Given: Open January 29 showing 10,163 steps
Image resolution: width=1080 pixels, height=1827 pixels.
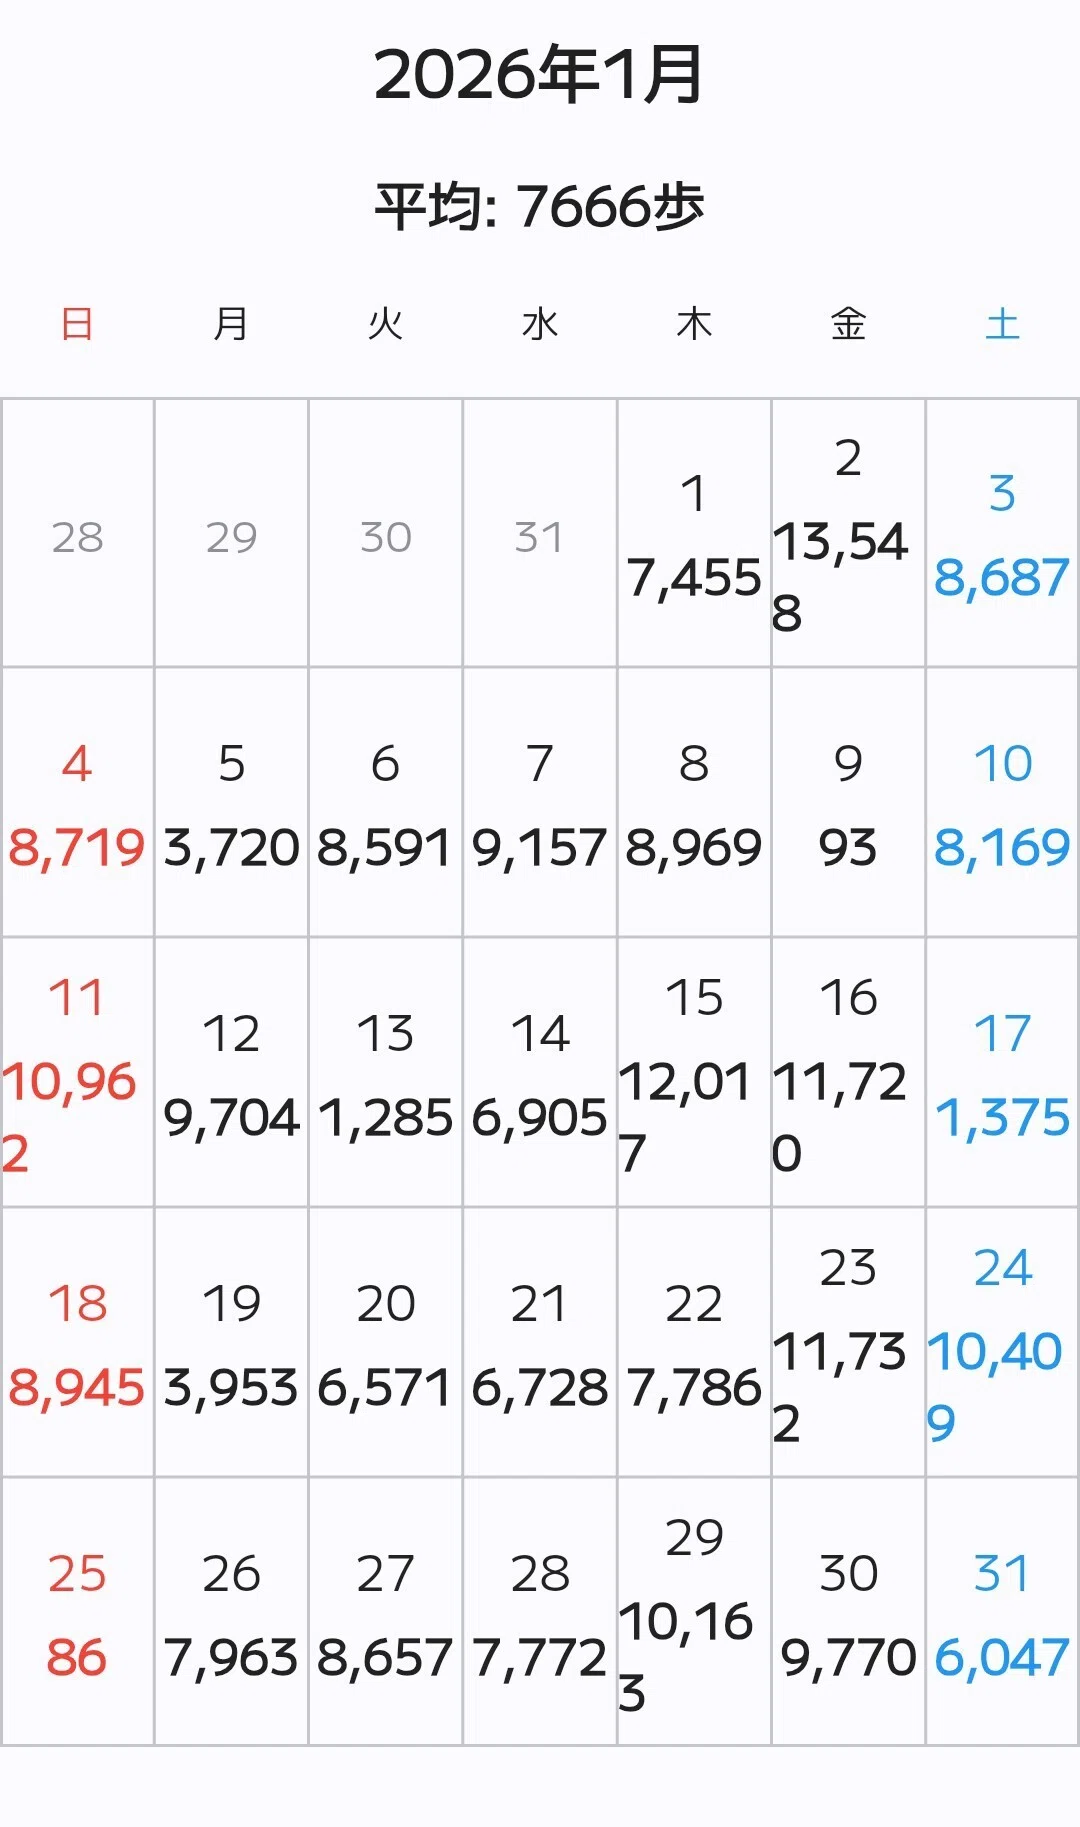Looking at the screenshot, I should point(694,1612).
